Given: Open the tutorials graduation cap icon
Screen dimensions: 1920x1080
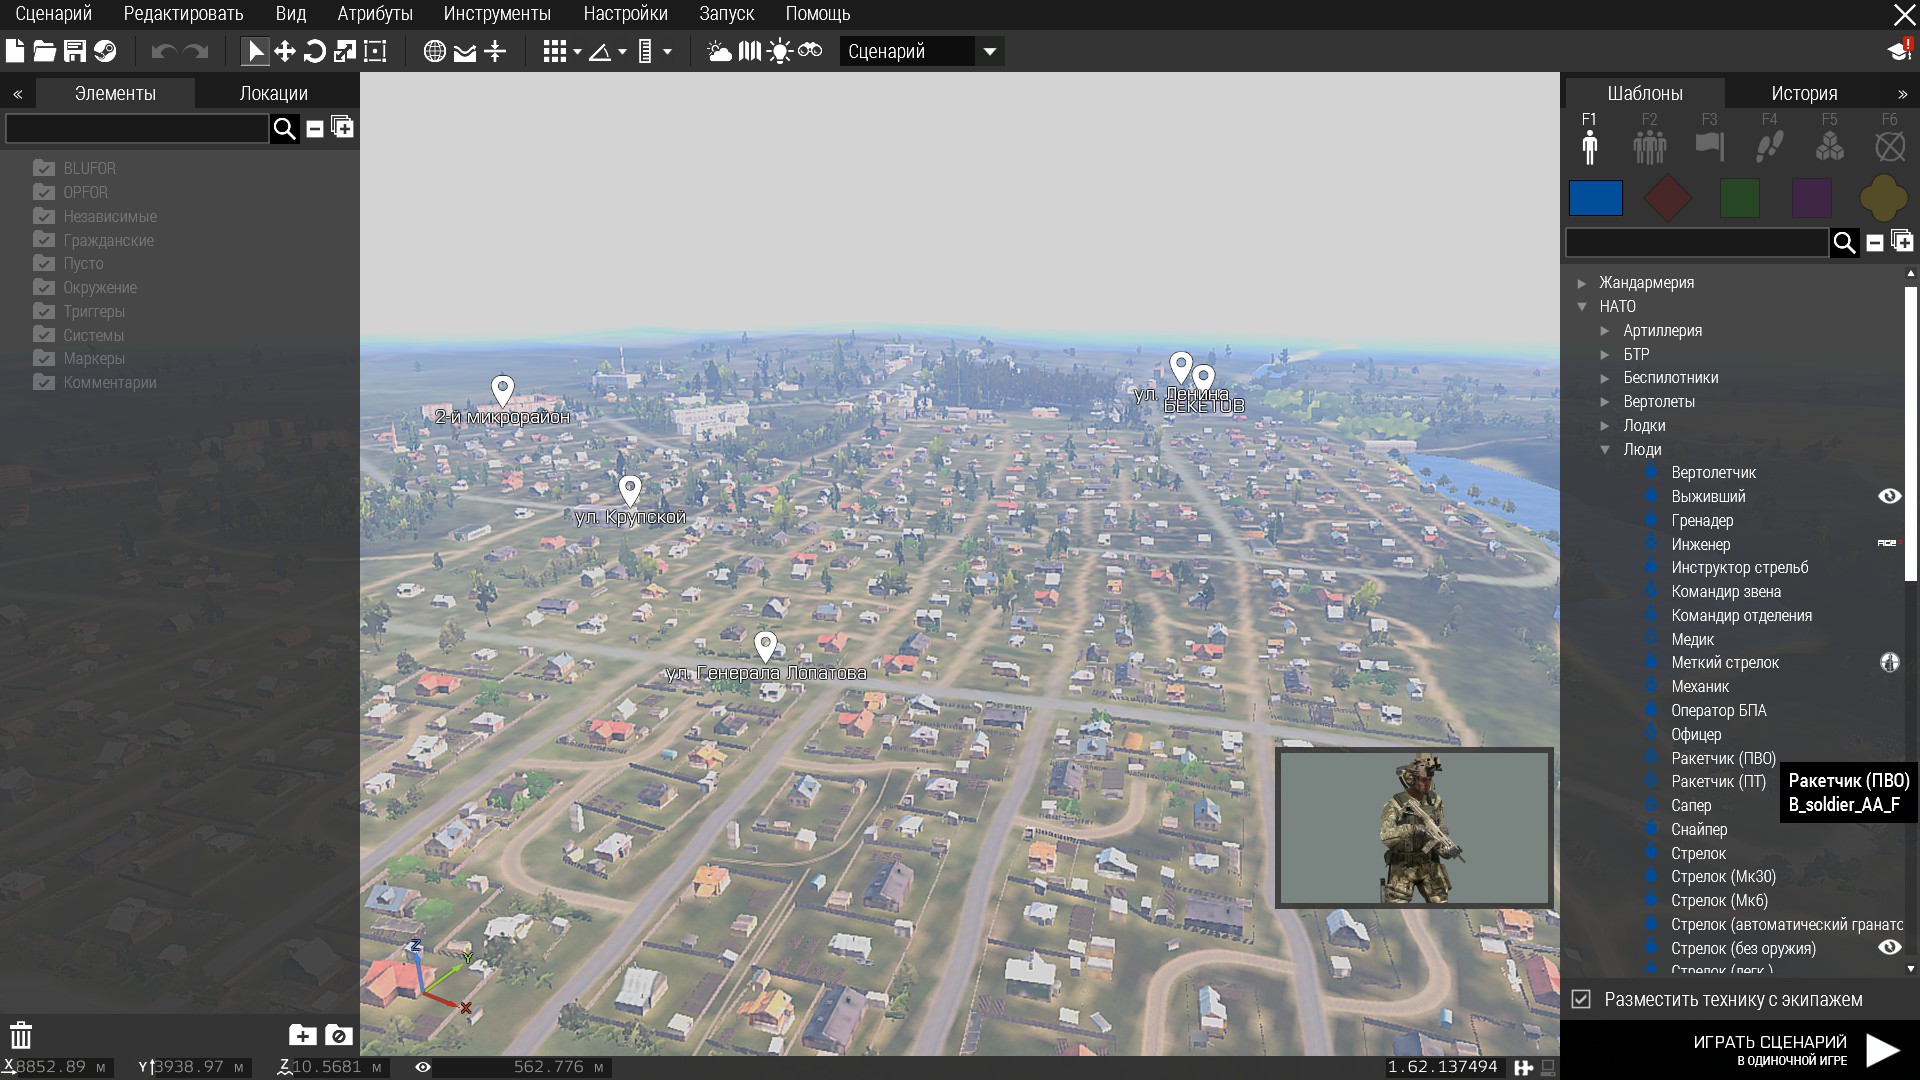Looking at the screenshot, I should (1900, 51).
